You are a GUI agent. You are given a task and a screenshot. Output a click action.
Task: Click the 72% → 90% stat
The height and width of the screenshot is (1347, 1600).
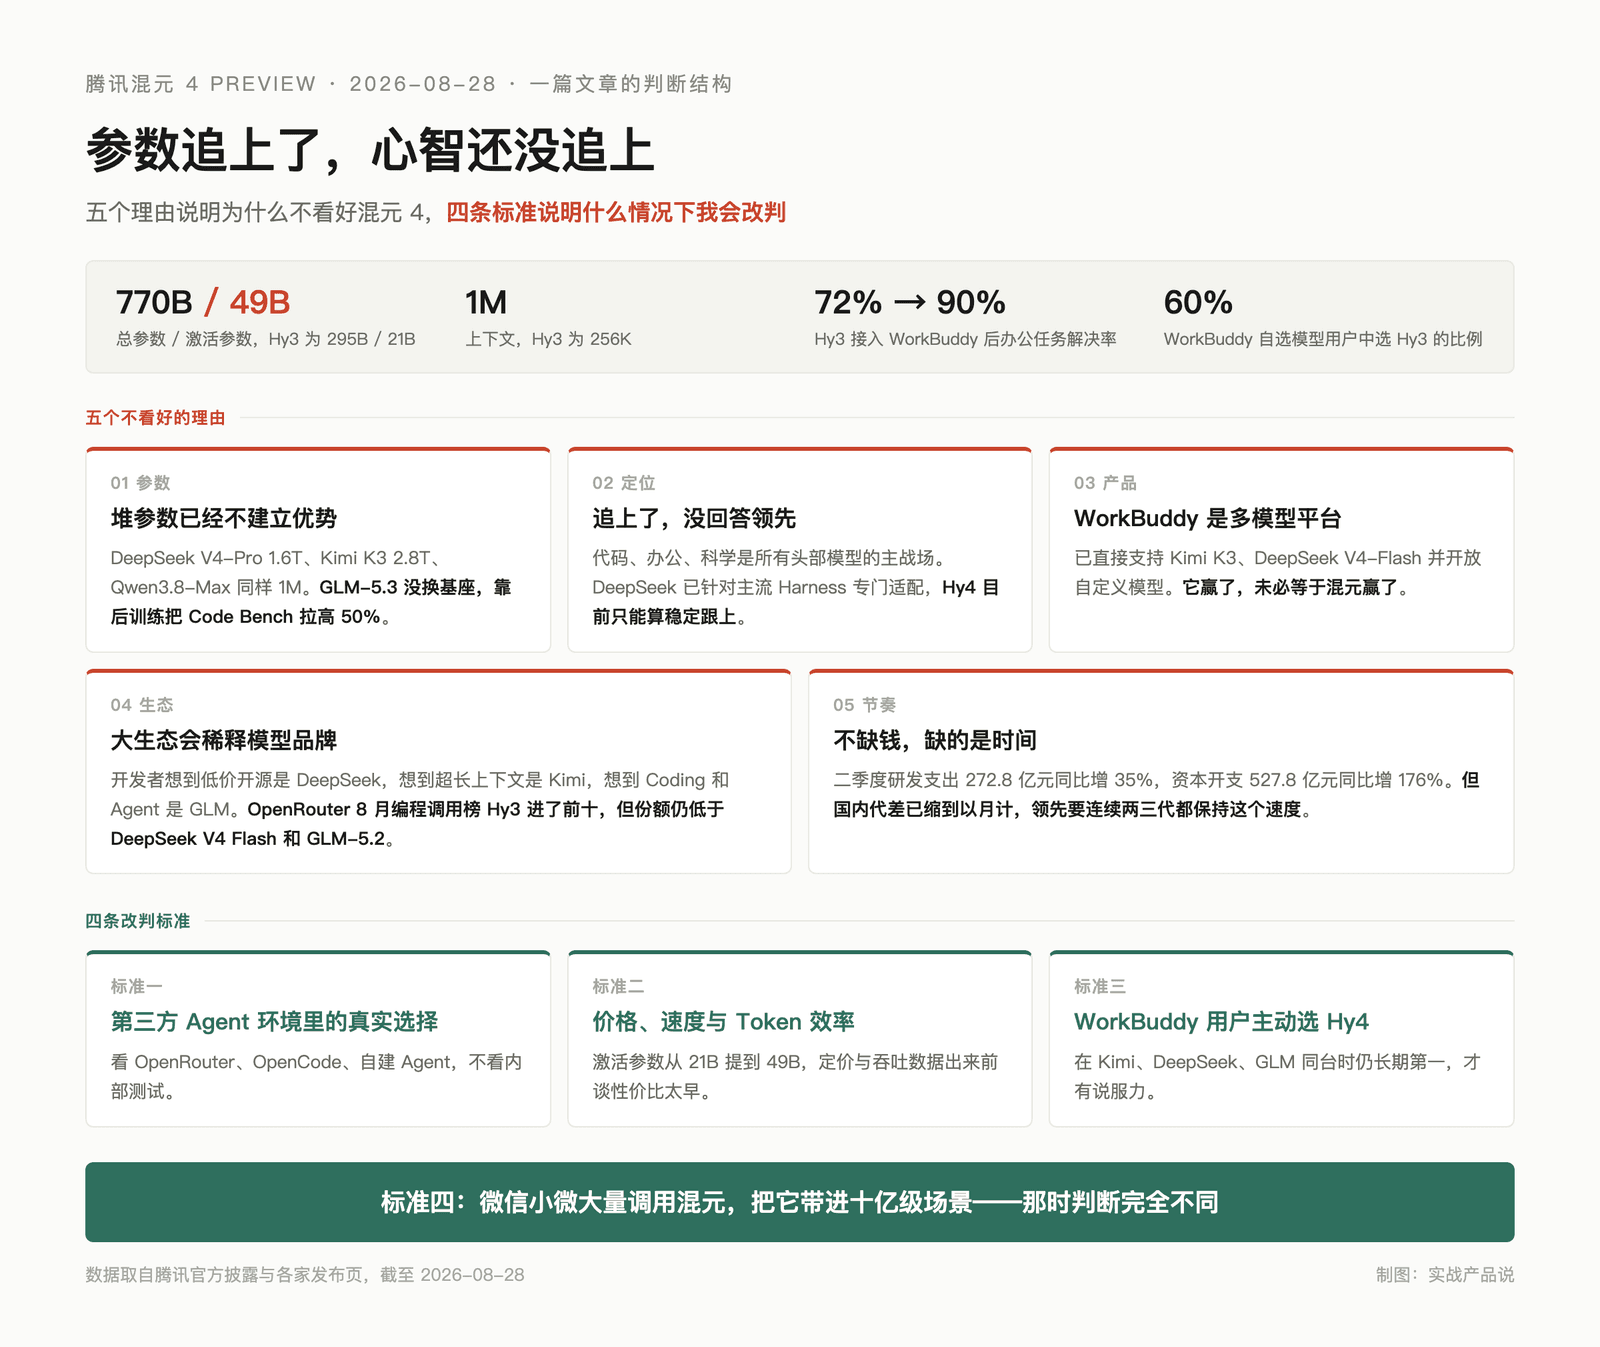(x=910, y=302)
